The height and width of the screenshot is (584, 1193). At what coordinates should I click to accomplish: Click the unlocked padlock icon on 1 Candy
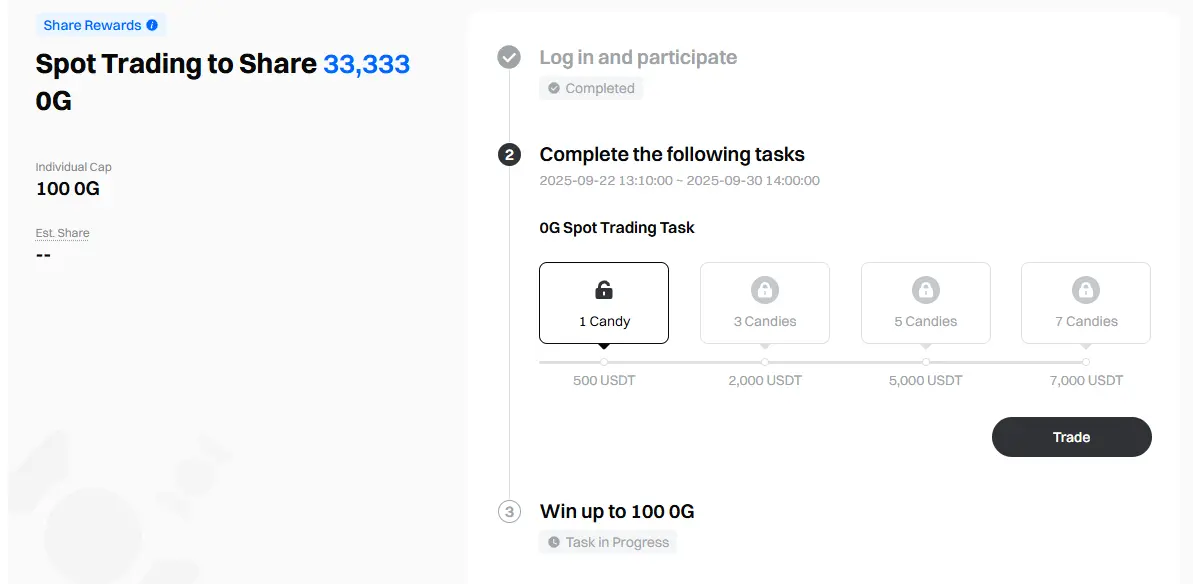tap(603, 290)
